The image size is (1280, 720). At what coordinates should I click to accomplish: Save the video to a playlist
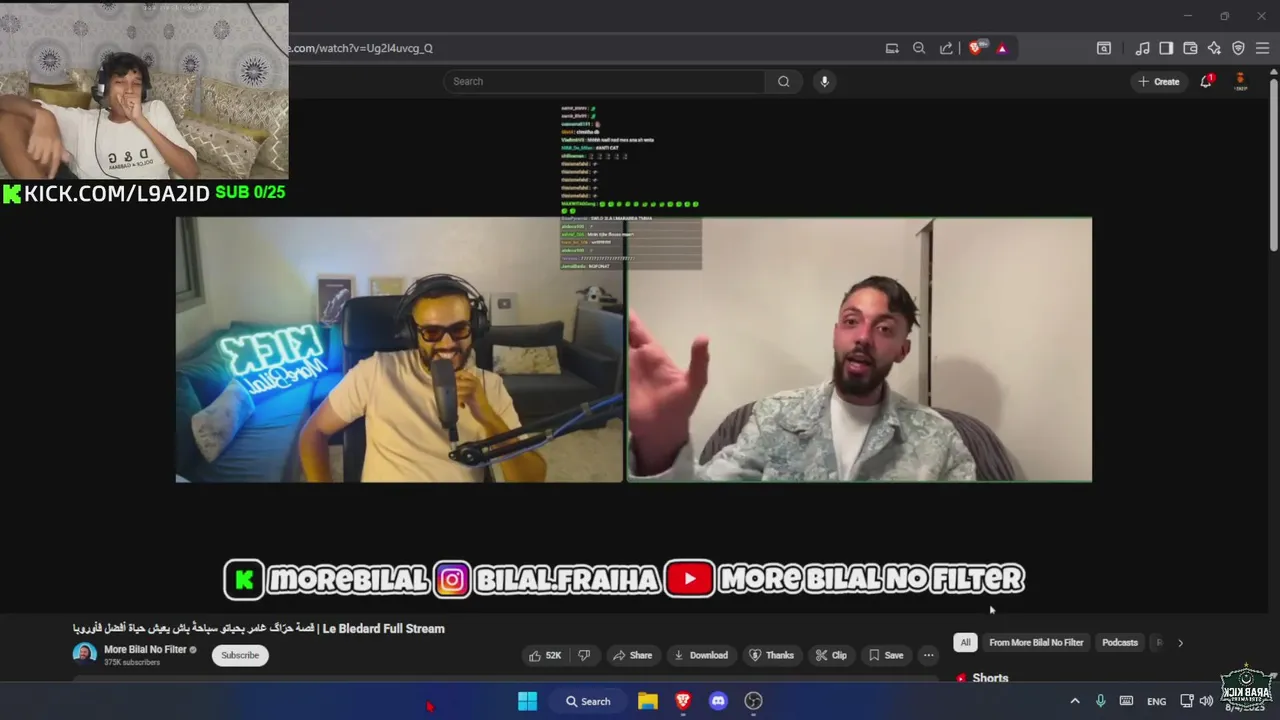pyautogui.click(x=886, y=655)
